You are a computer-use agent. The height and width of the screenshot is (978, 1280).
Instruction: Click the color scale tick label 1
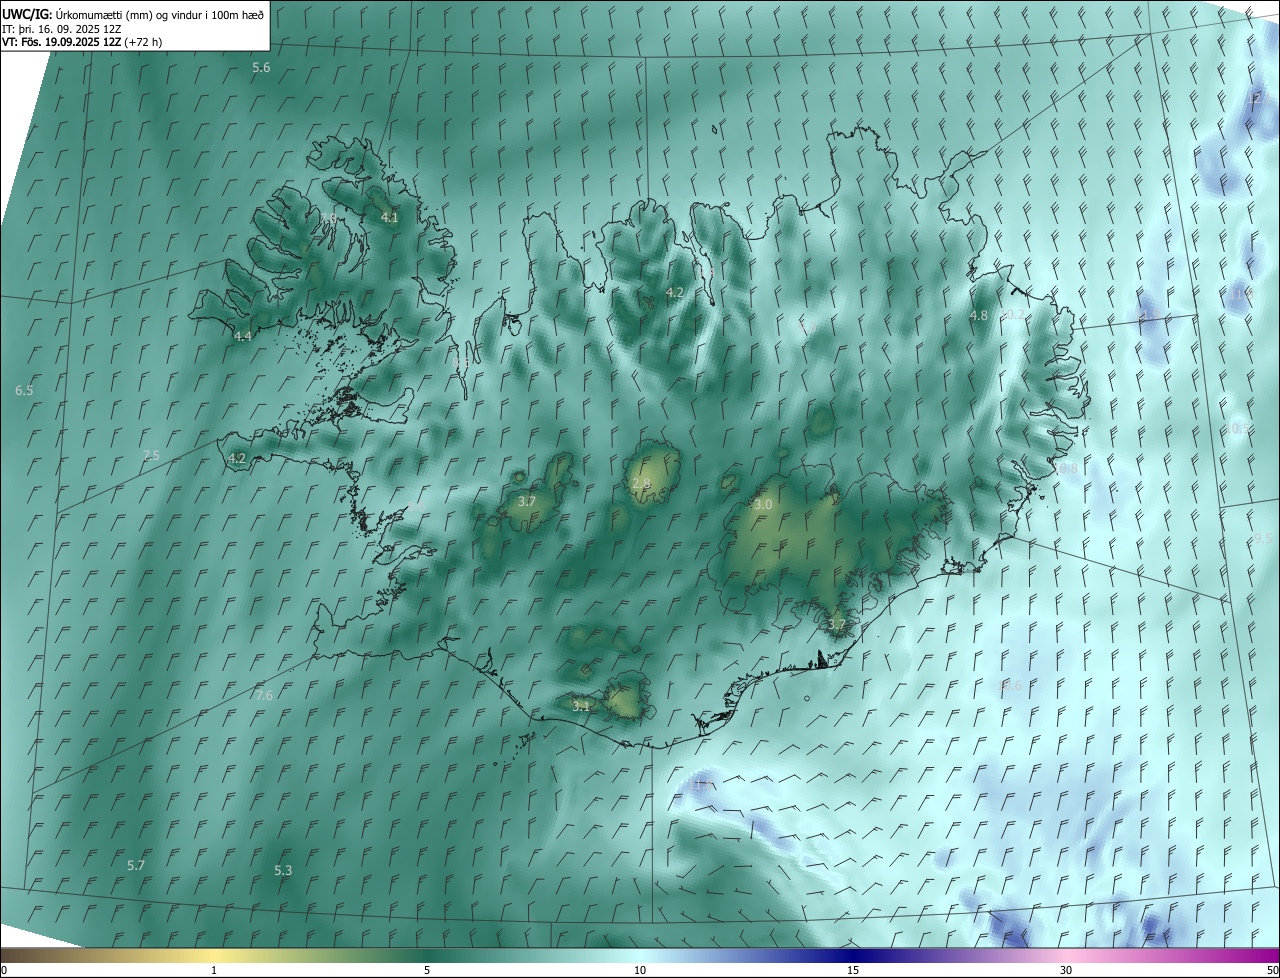click(214, 970)
